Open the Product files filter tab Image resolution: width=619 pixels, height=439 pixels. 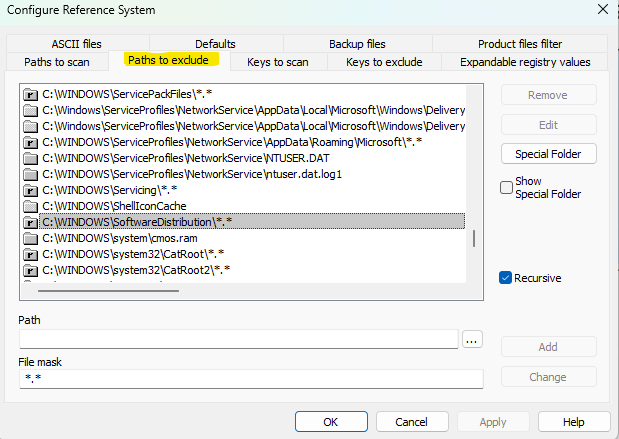click(x=519, y=44)
